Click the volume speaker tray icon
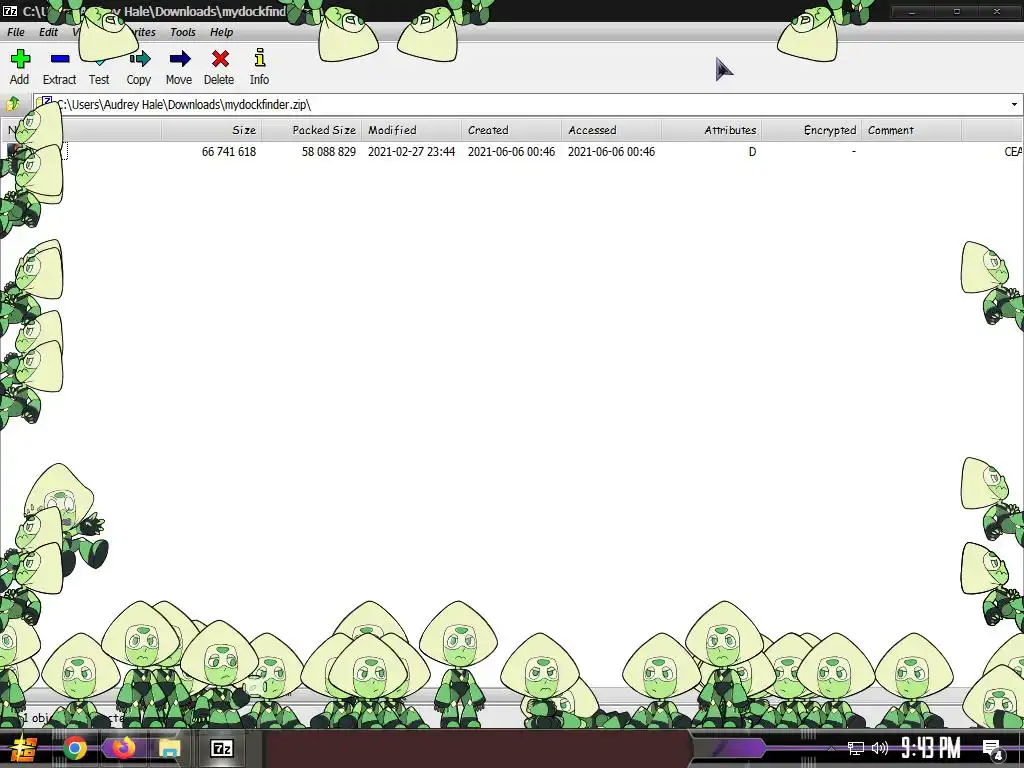1024x768 pixels. (x=880, y=748)
